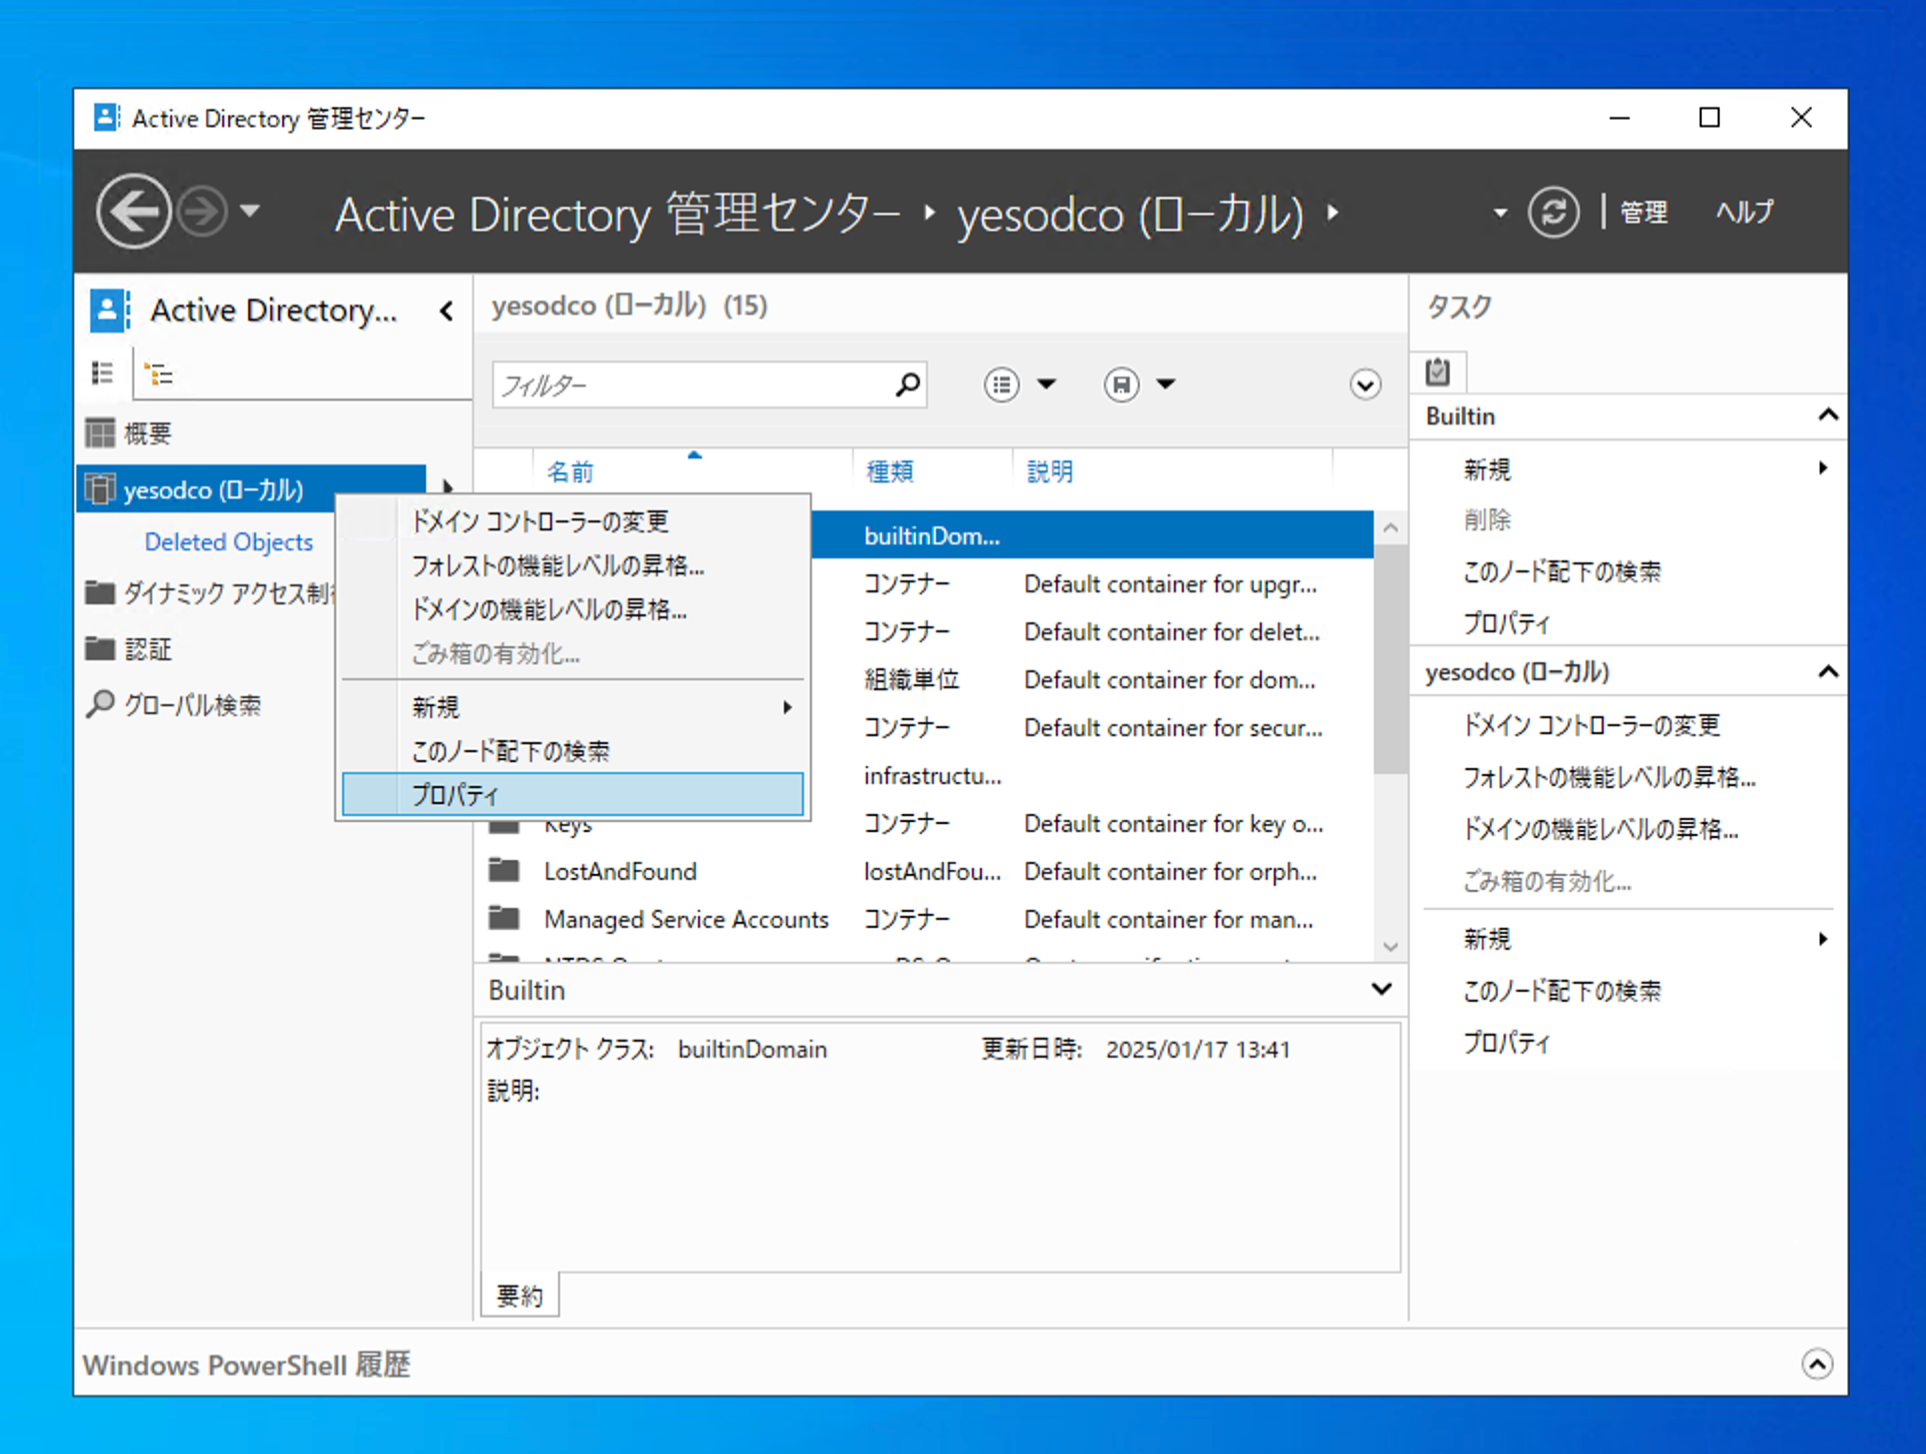Select the builtinDom... highlighted row
This screenshot has height=1454, width=1926.
point(1092,535)
